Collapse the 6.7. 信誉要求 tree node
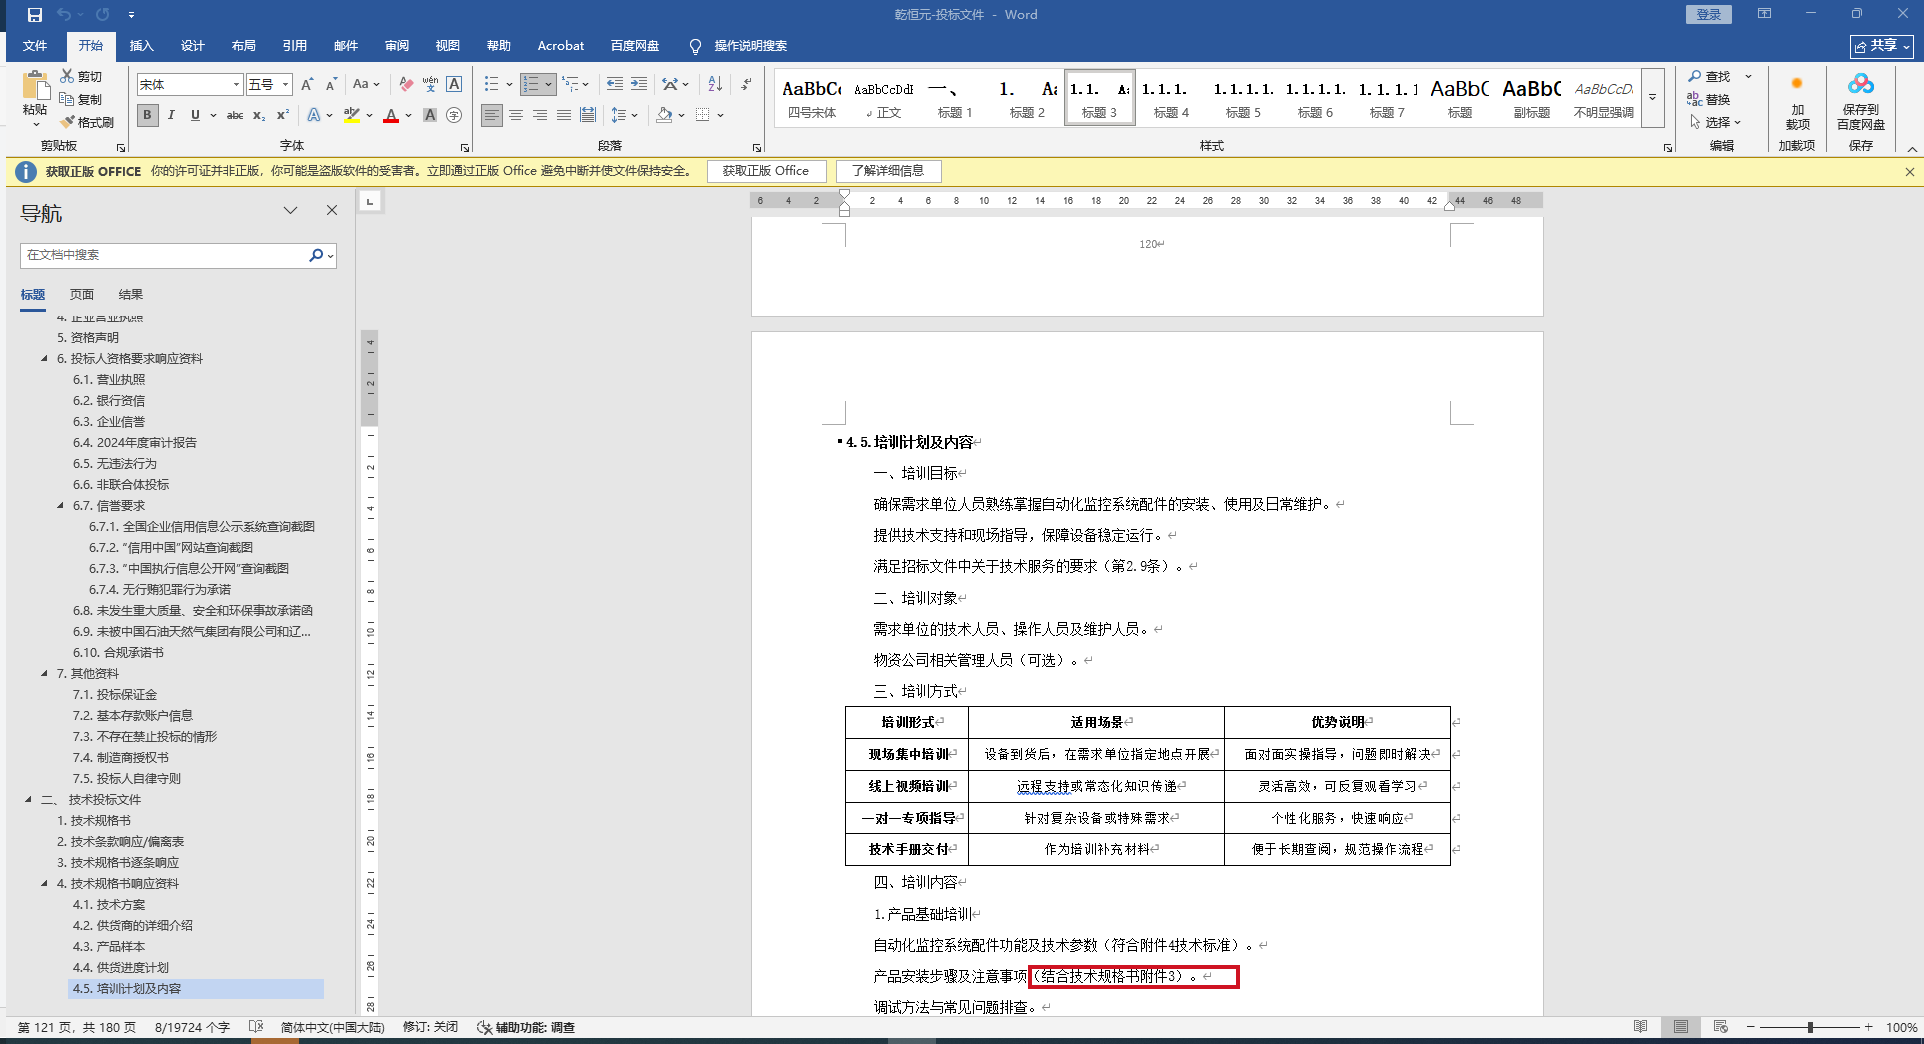Image resolution: width=1924 pixels, height=1044 pixels. (x=60, y=506)
